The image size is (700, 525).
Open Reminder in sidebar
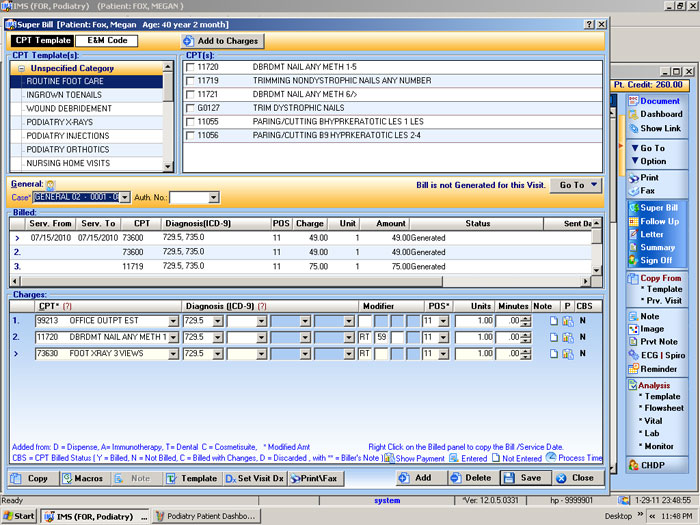tap(653, 369)
